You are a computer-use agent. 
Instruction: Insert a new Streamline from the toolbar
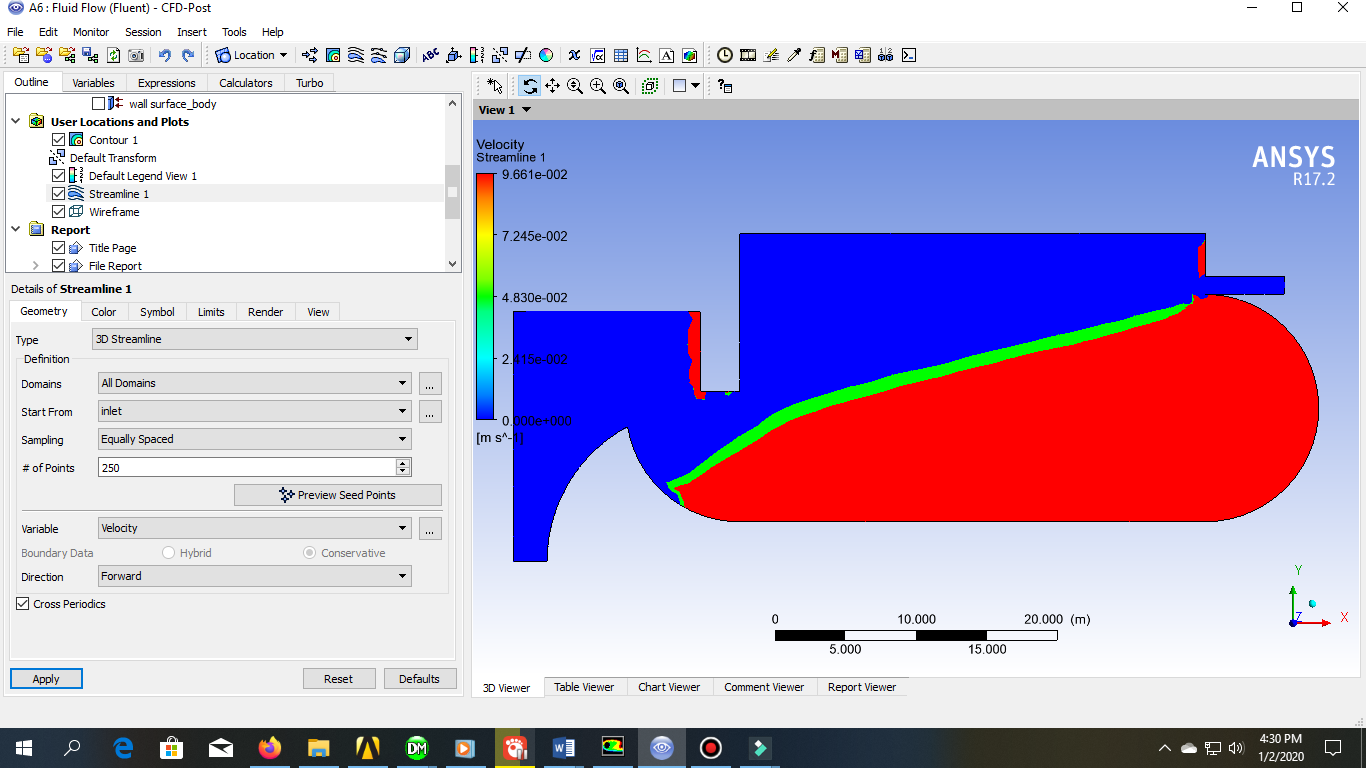pyautogui.click(x=357, y=55)
